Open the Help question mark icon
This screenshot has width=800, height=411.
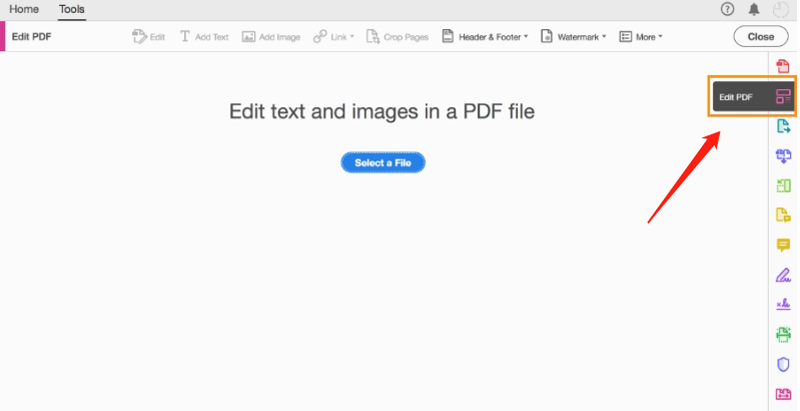(x=727, y=9)
